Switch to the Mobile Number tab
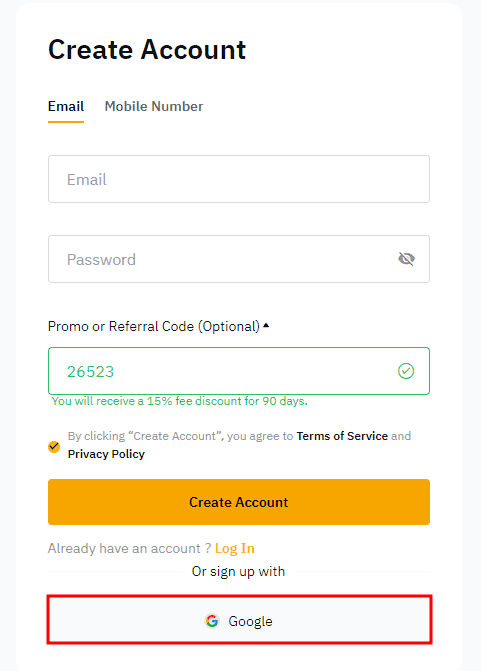 (154, 106)
